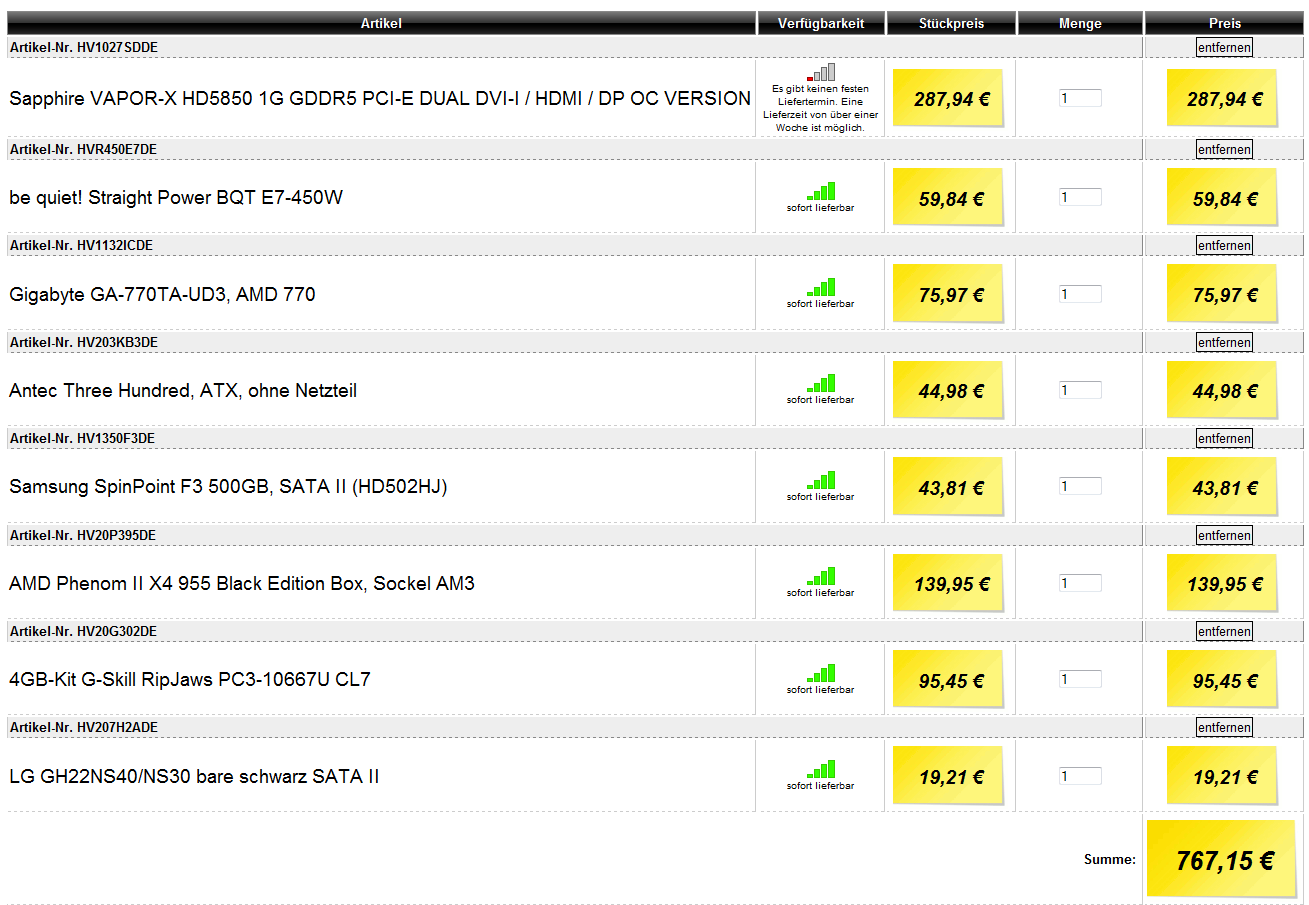Remove article HVR450E7DE with its entfernen button

[x=1224, y=149]
